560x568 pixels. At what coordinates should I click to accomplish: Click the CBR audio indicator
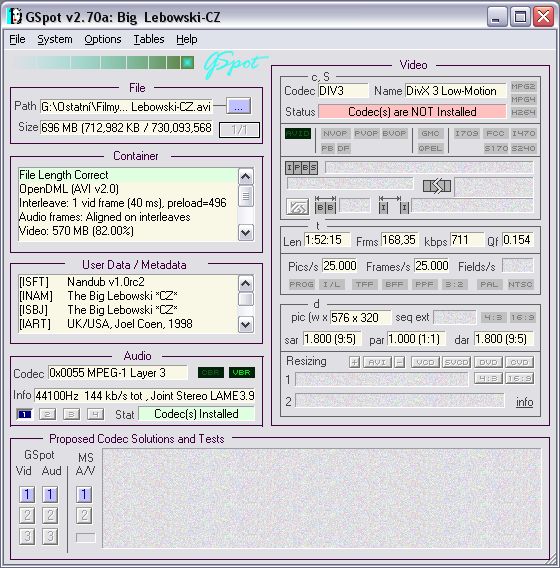pos(211,372)
